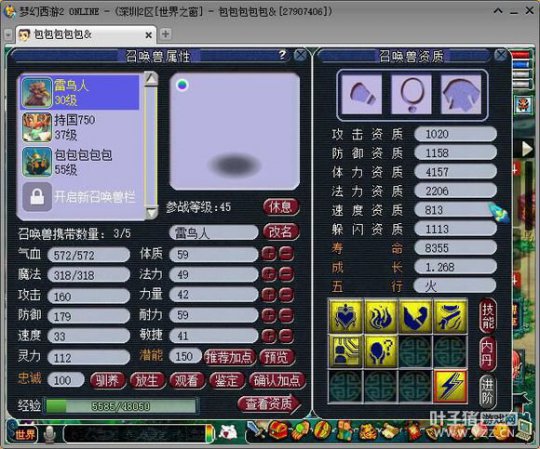Click plus button for 敏捷 attribute
Image resolution: width=540 pixels, height=449 pixels.
tap(269, 336)
